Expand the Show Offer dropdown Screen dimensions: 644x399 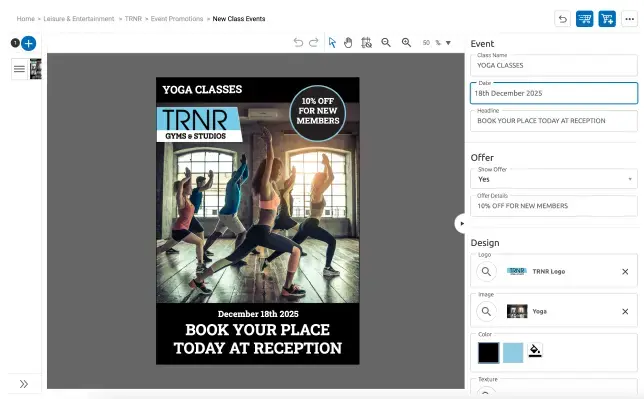pyautogui.click(x=554, y=179)
